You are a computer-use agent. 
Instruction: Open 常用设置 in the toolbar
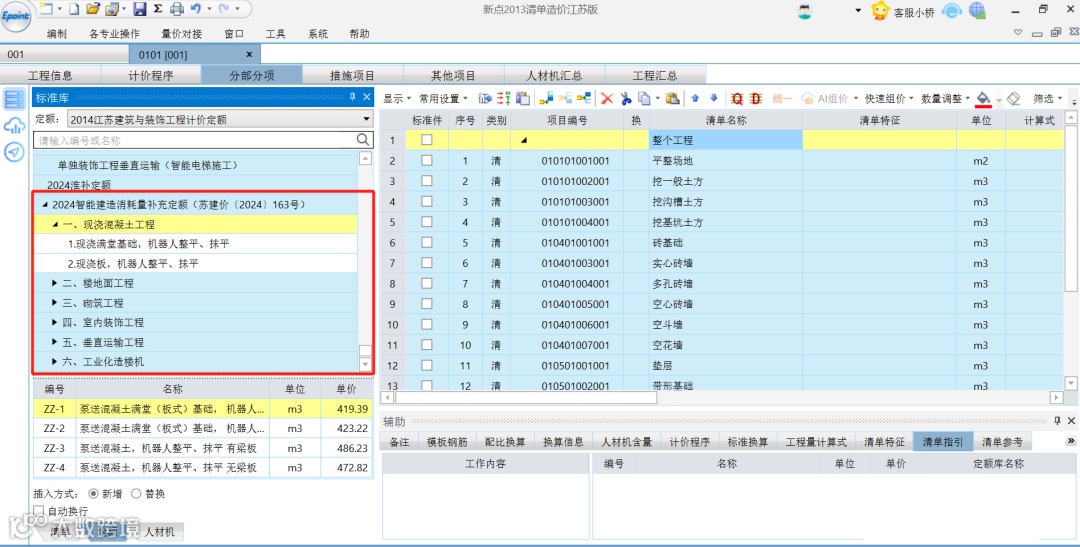443,99
